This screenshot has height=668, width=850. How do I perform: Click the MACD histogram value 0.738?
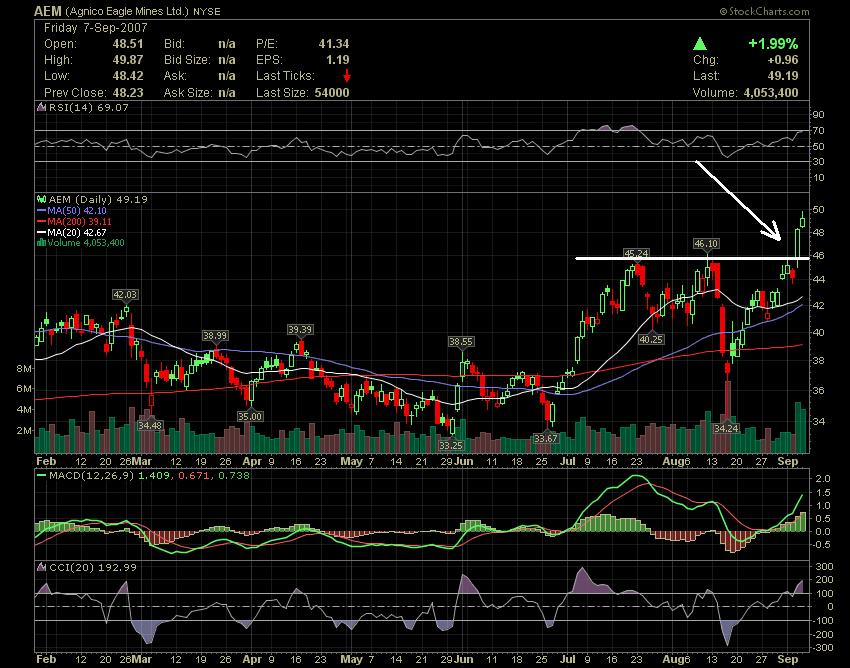pos(234,476)
